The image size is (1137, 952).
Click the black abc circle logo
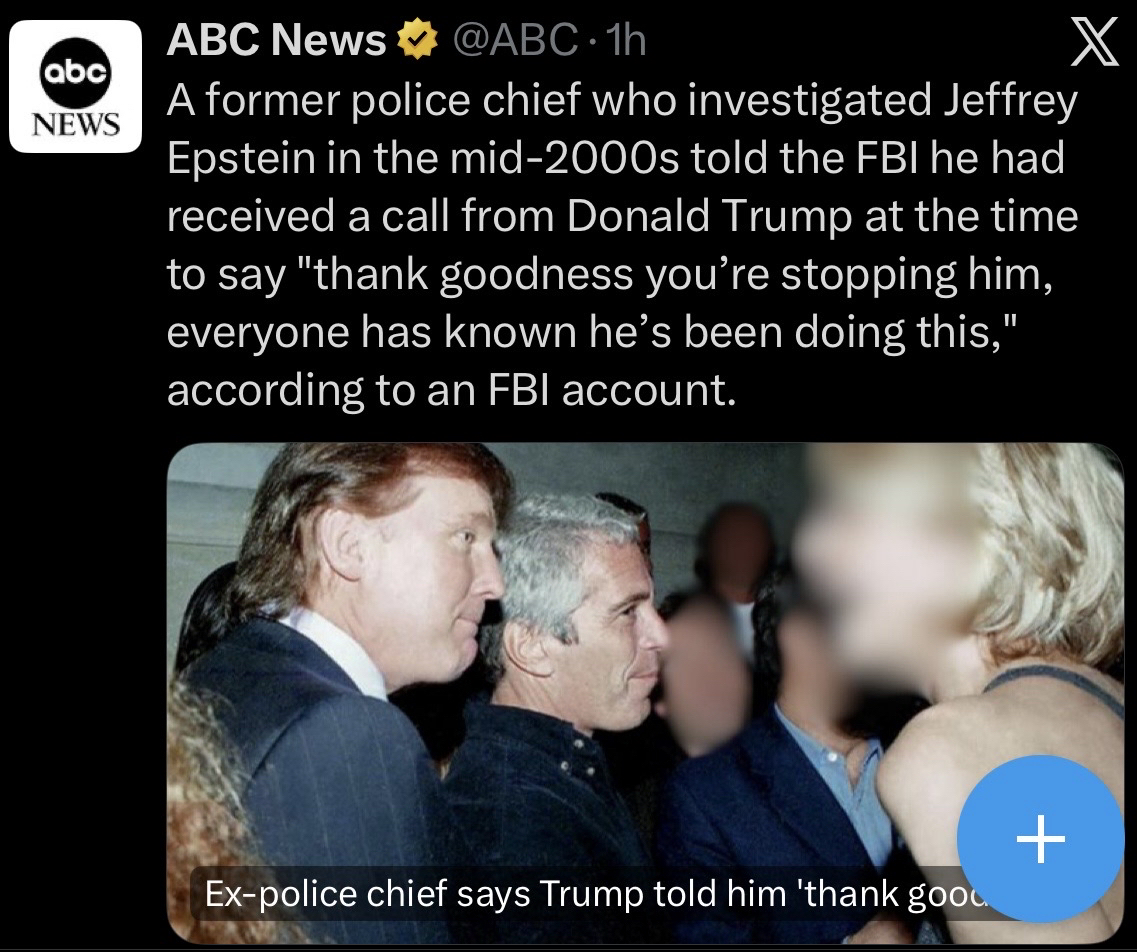point(75,72)
